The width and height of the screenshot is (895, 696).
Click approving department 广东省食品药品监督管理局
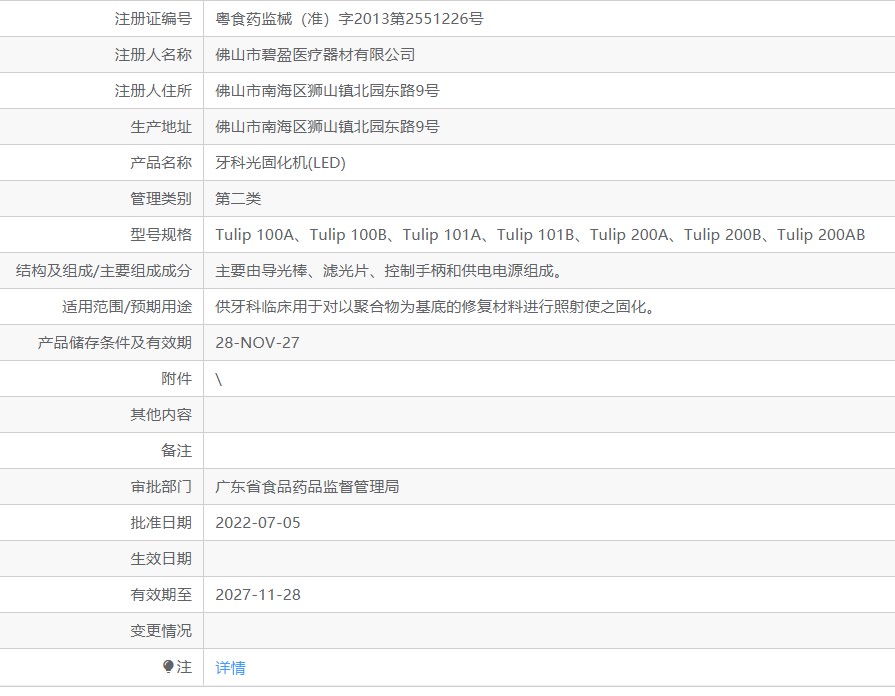307,486
